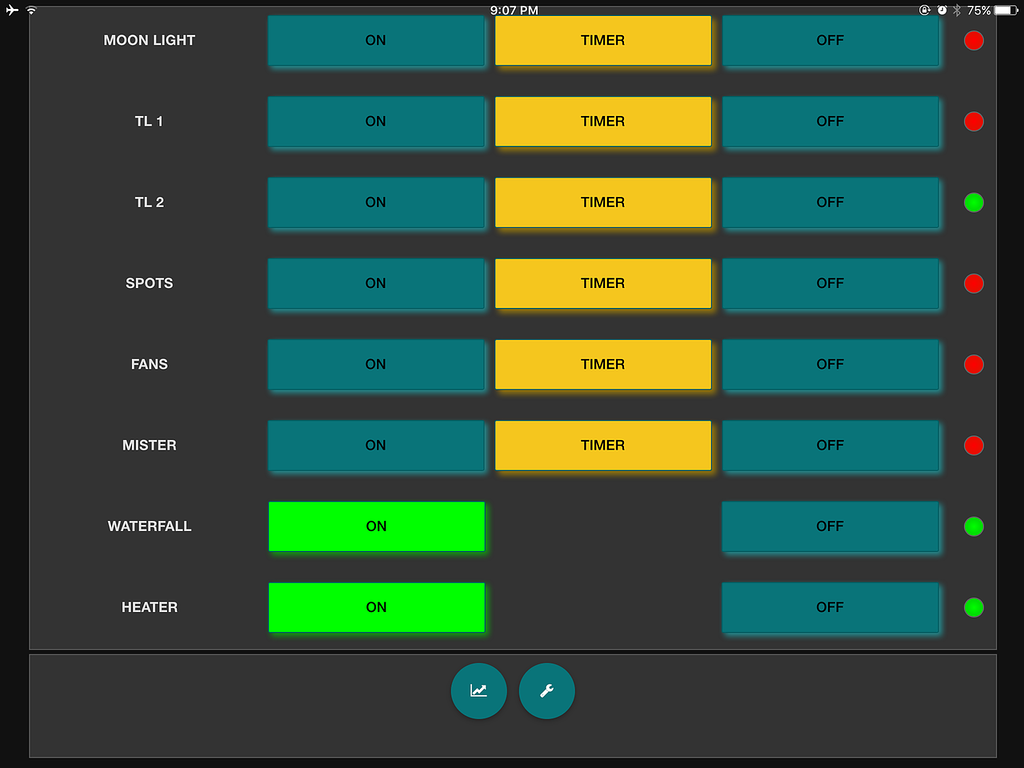Open the wrench settings icon button
Screen dimensions: 1024x768
coord(547,690)
